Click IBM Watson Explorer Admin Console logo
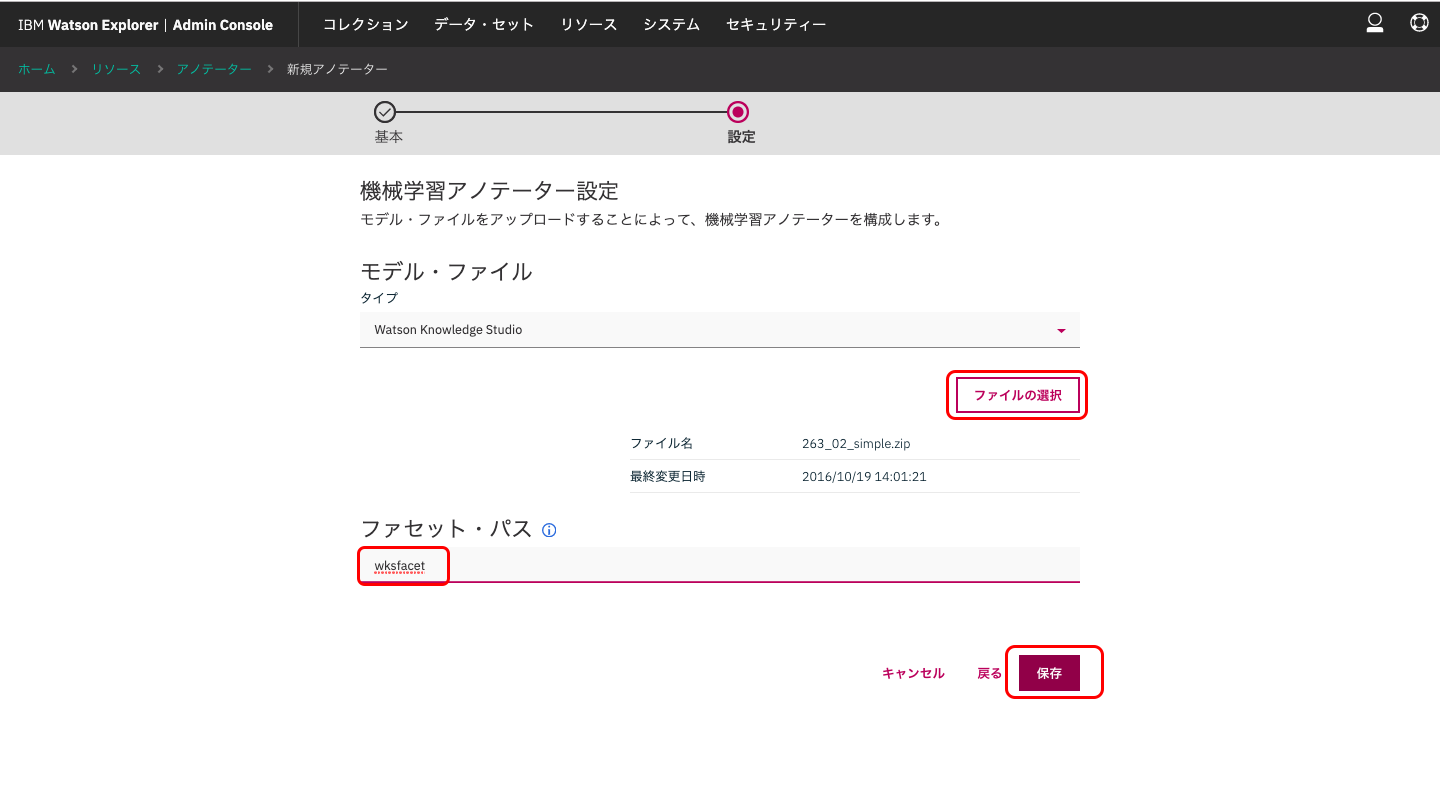The image size is (1440, 791). pyautogui.click(x=145, y=24)
